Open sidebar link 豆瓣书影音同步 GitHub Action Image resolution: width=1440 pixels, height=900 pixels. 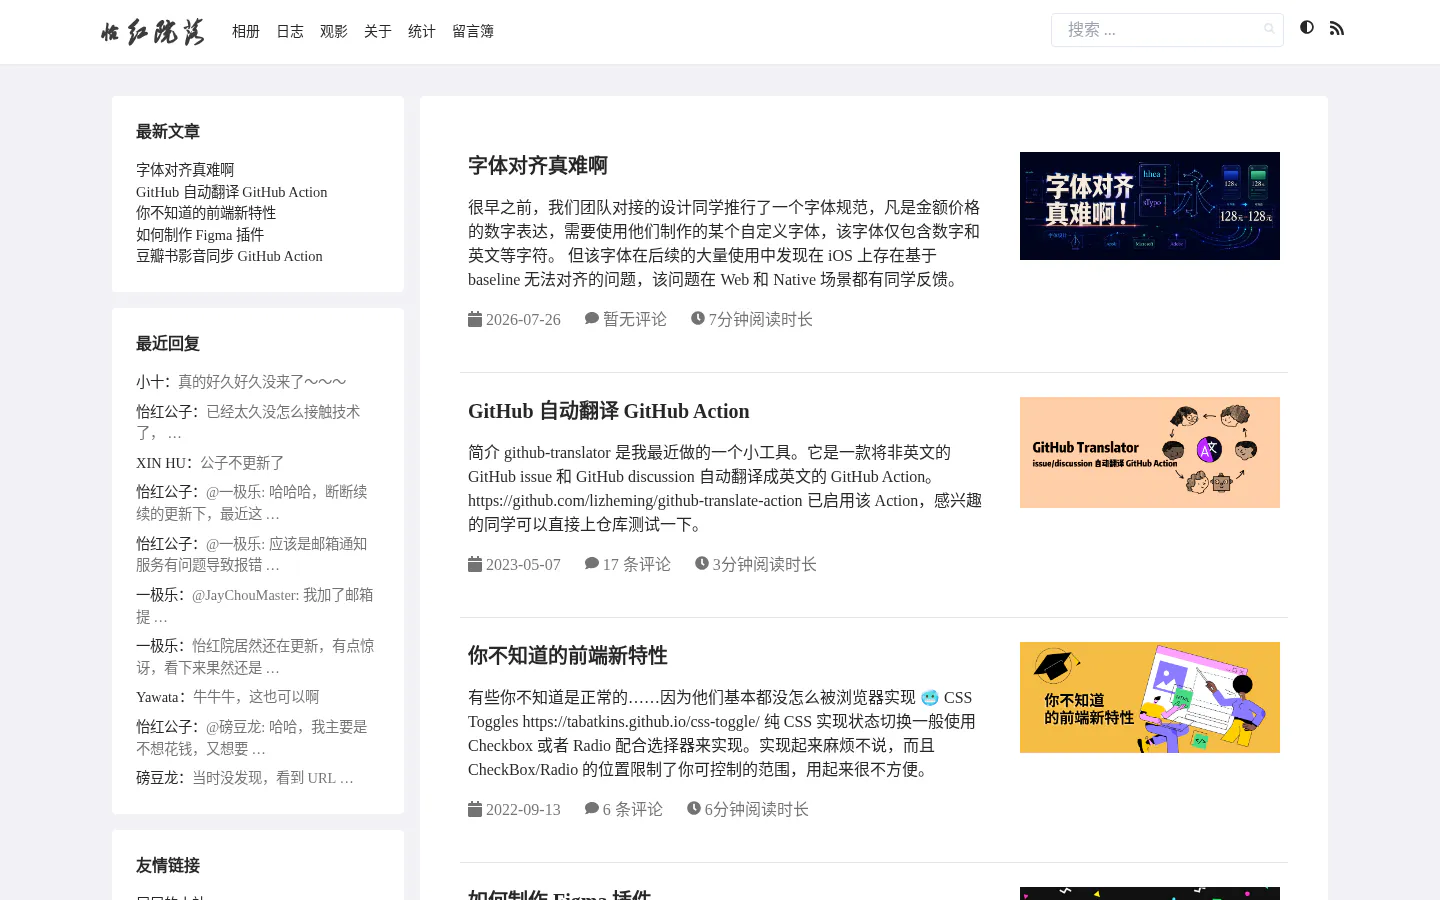pos(229,256)
